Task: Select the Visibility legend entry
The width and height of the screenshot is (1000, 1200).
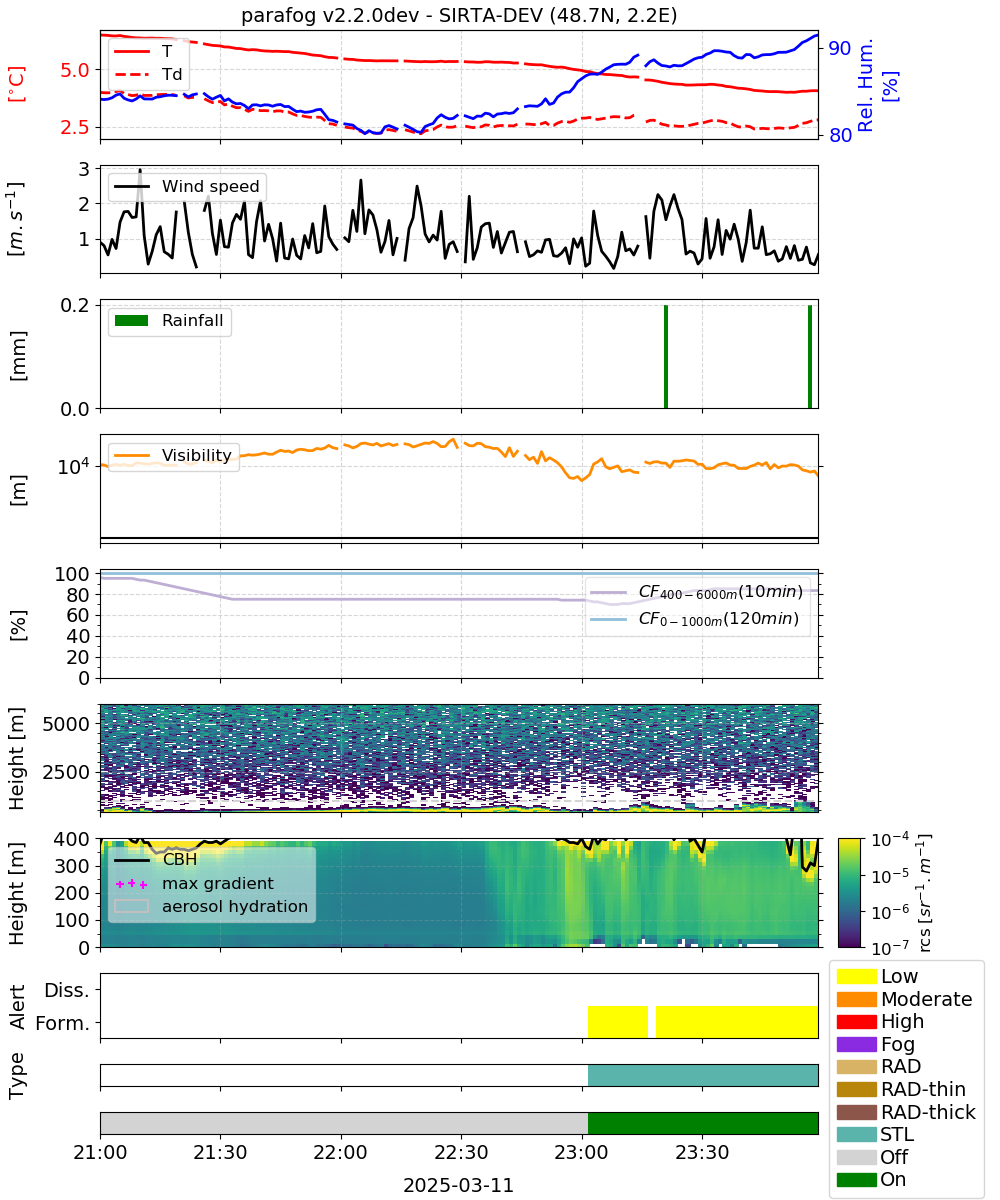Action: [173, 456]
